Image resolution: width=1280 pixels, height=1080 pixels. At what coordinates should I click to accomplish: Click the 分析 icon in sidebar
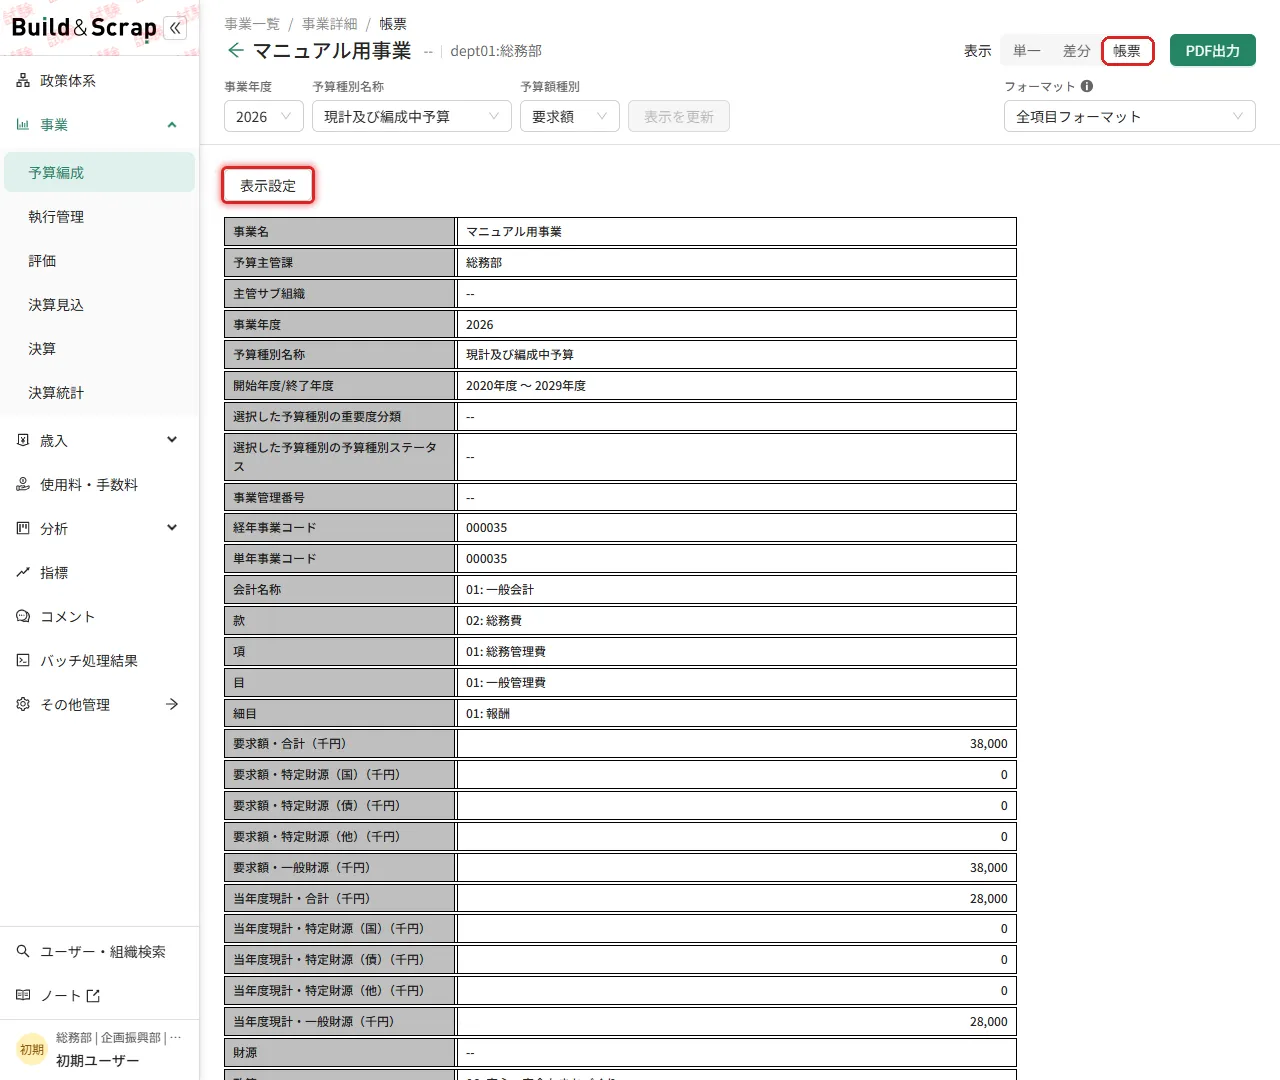click(23, 529)
